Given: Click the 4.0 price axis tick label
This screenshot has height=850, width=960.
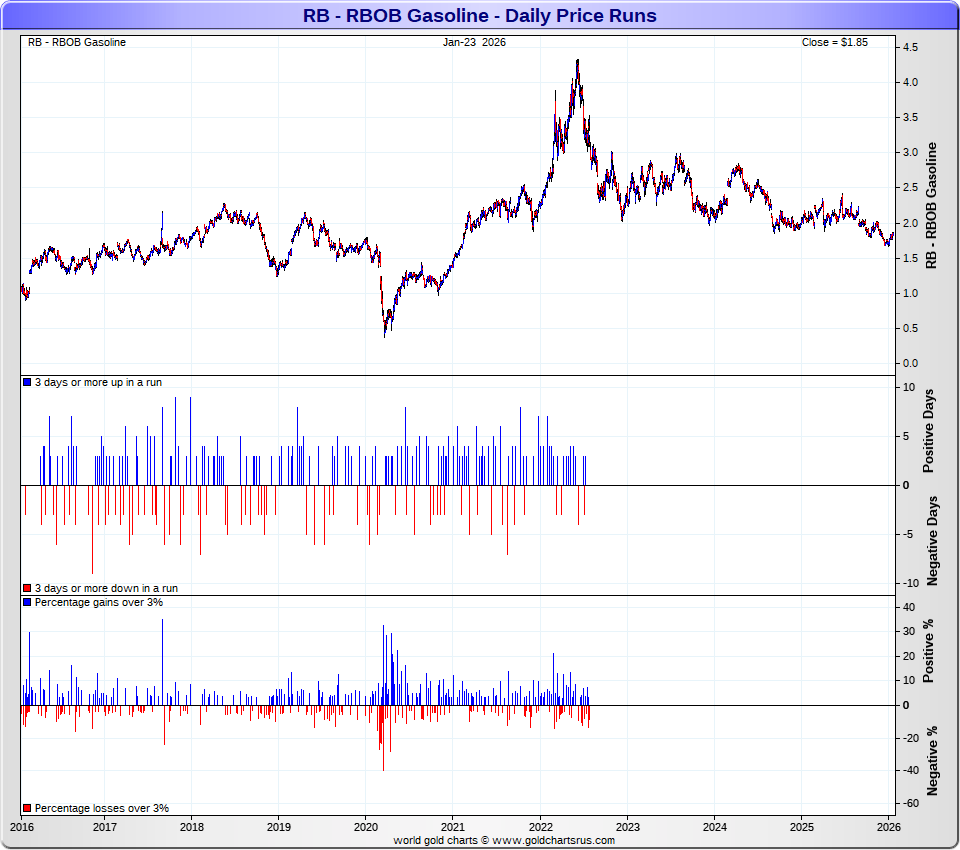Looking at the screenshot, I should [x=910, y=82].
